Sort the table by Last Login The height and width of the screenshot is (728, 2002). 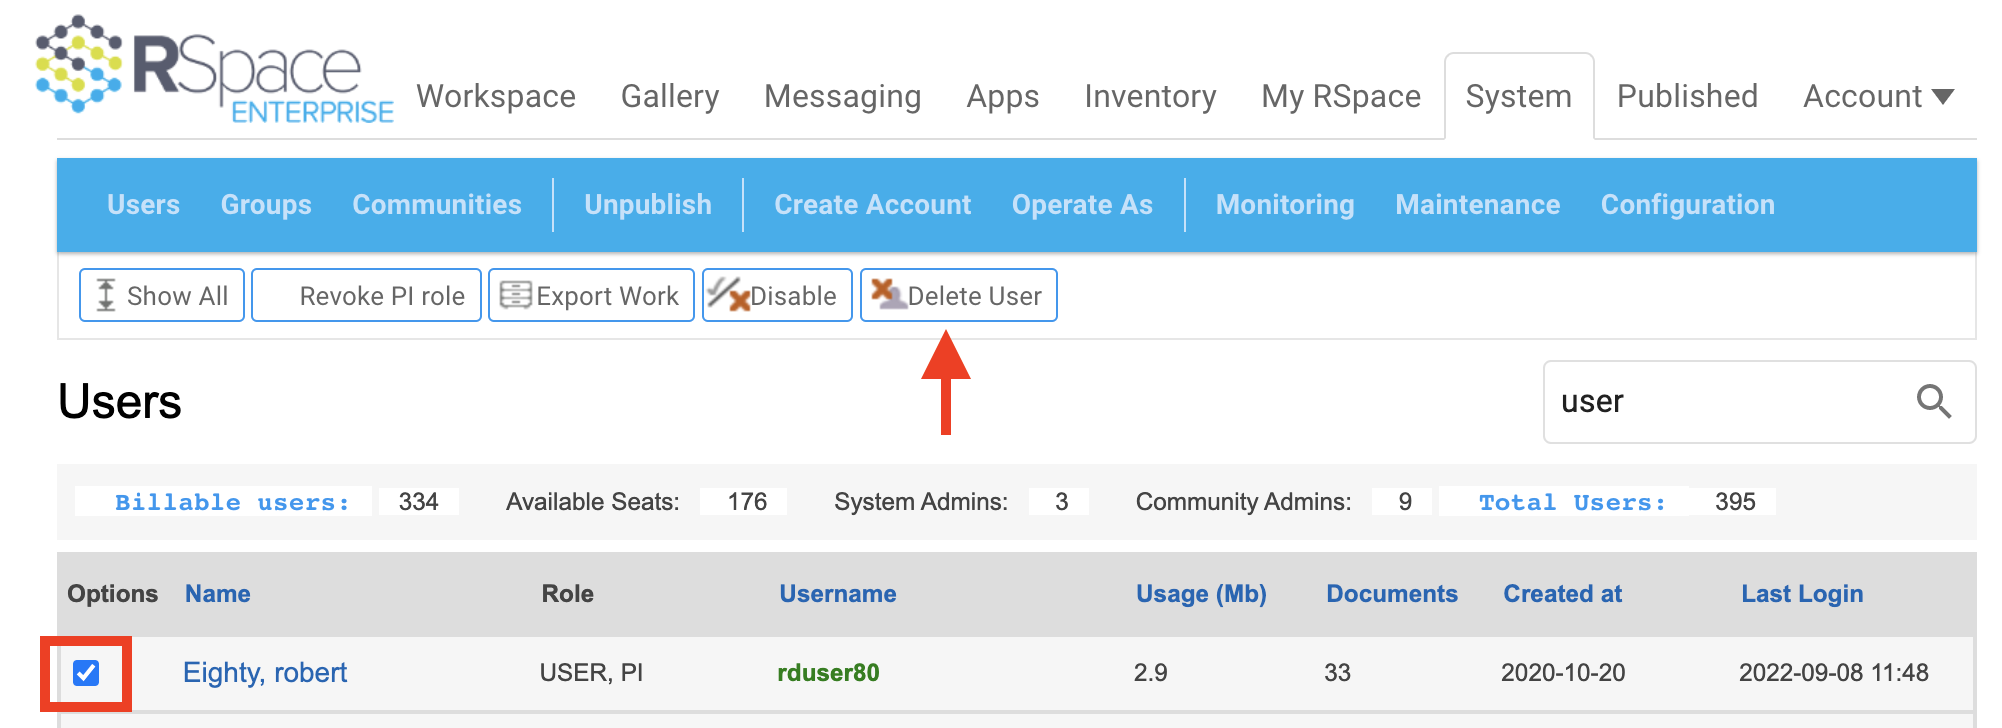point(1802,594)
